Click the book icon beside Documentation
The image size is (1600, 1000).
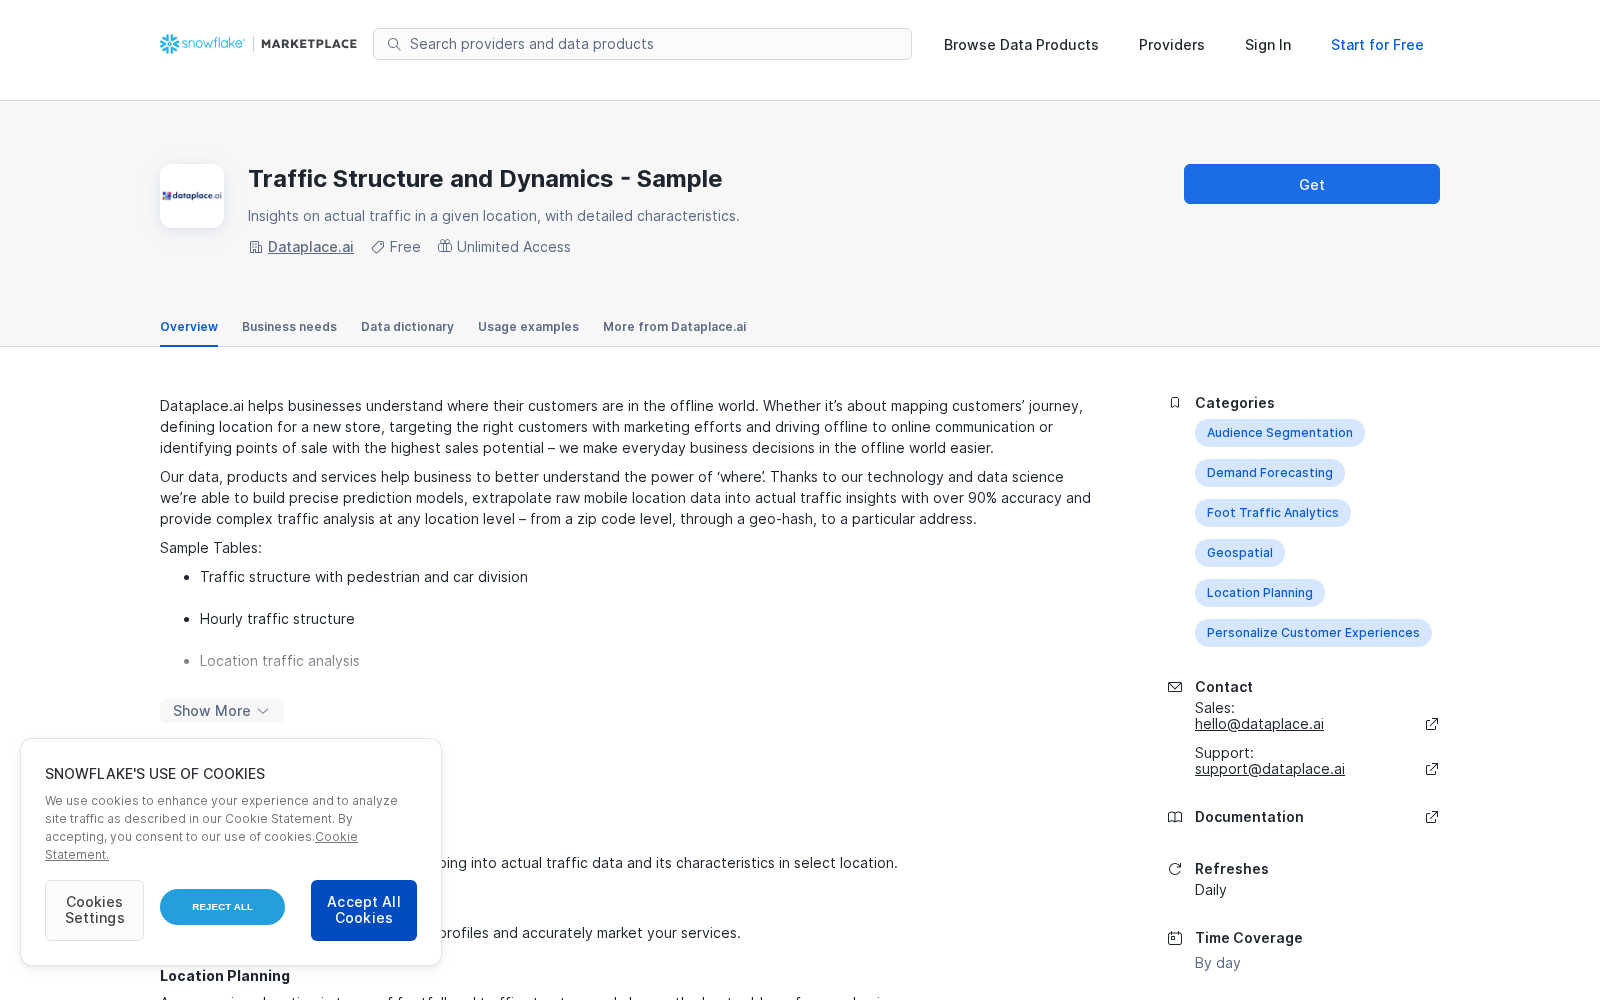coord(1175,817)
